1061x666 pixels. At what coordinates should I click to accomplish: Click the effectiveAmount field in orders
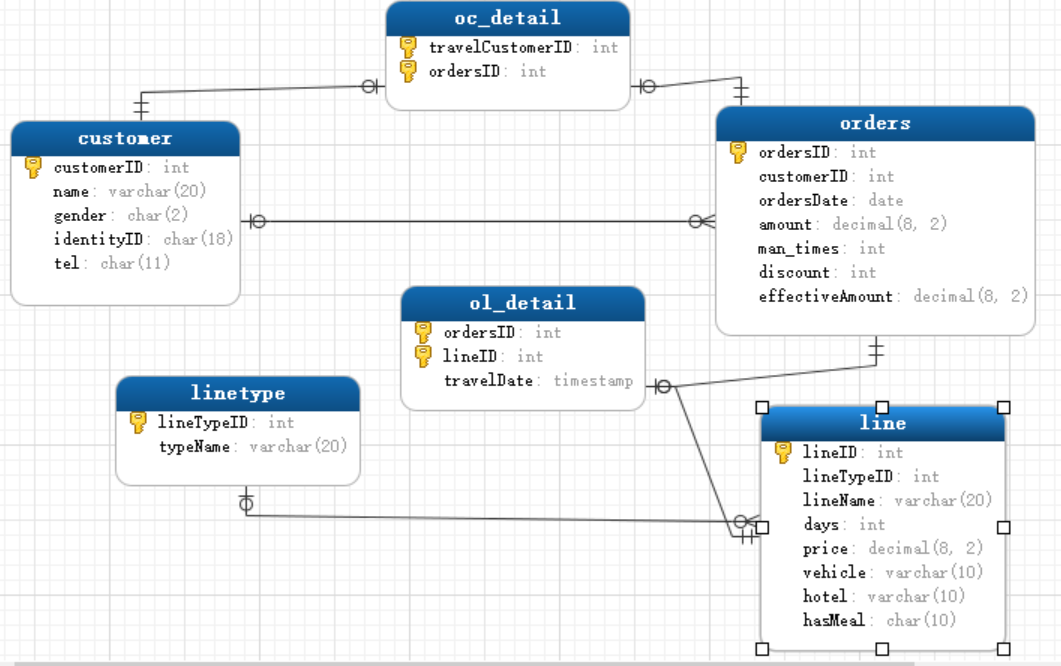pos(893,296)
